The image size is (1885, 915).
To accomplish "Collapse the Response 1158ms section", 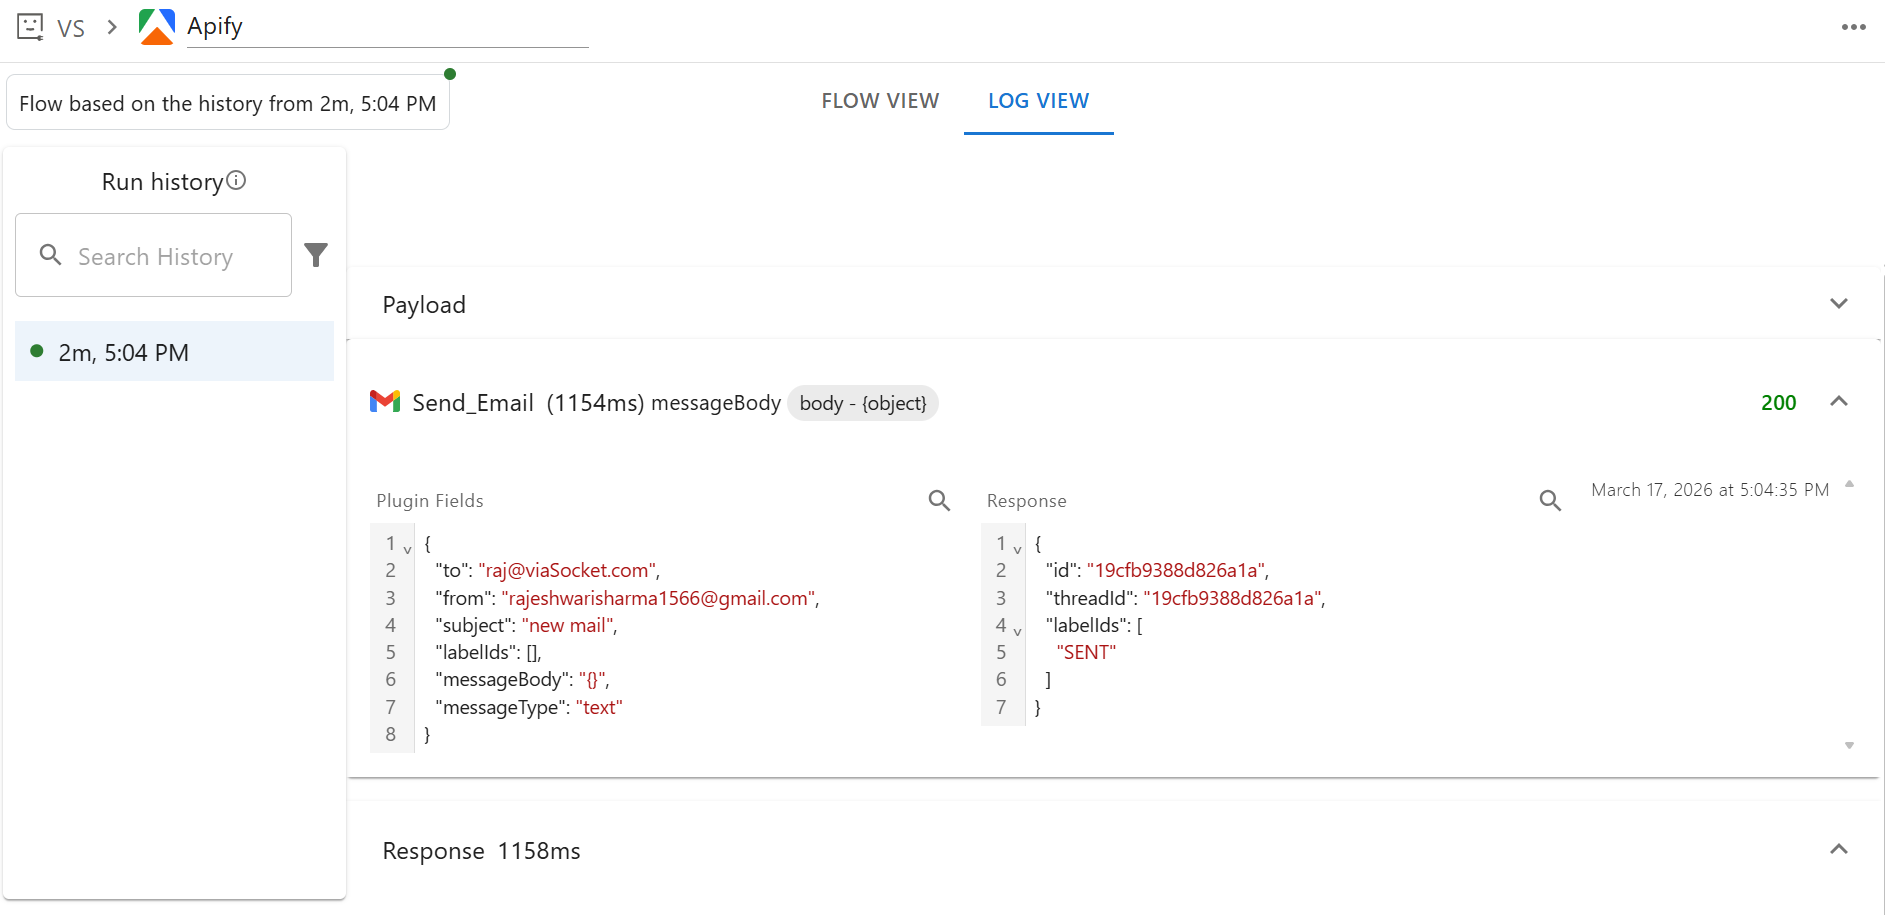I will [1840, 848].
